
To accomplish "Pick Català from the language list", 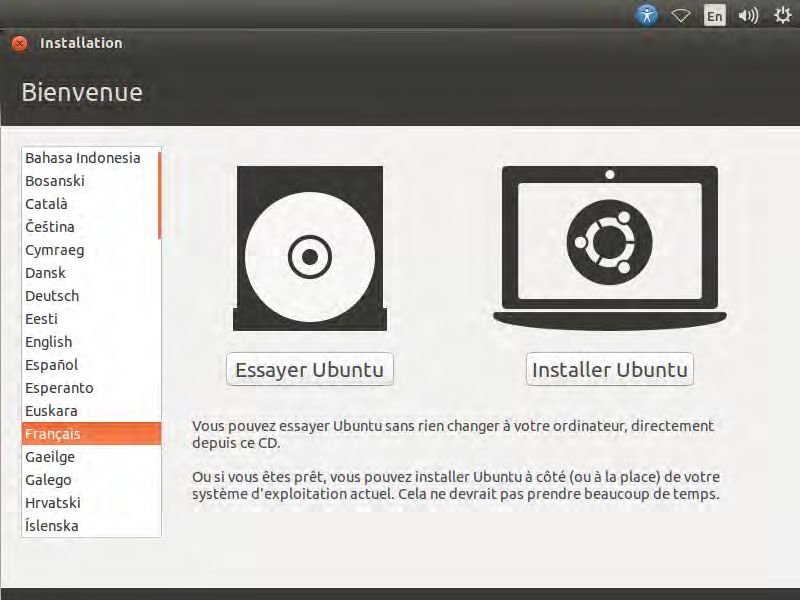I will click(47, 204).
